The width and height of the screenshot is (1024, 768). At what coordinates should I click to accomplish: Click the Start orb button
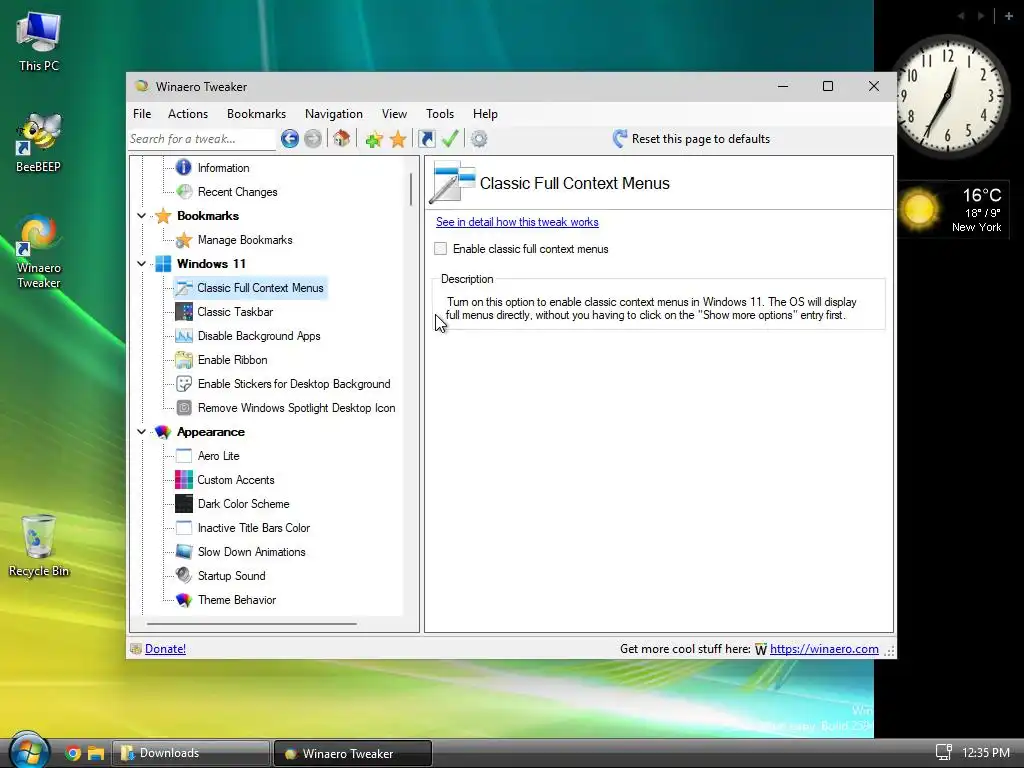tap(28, 750)
